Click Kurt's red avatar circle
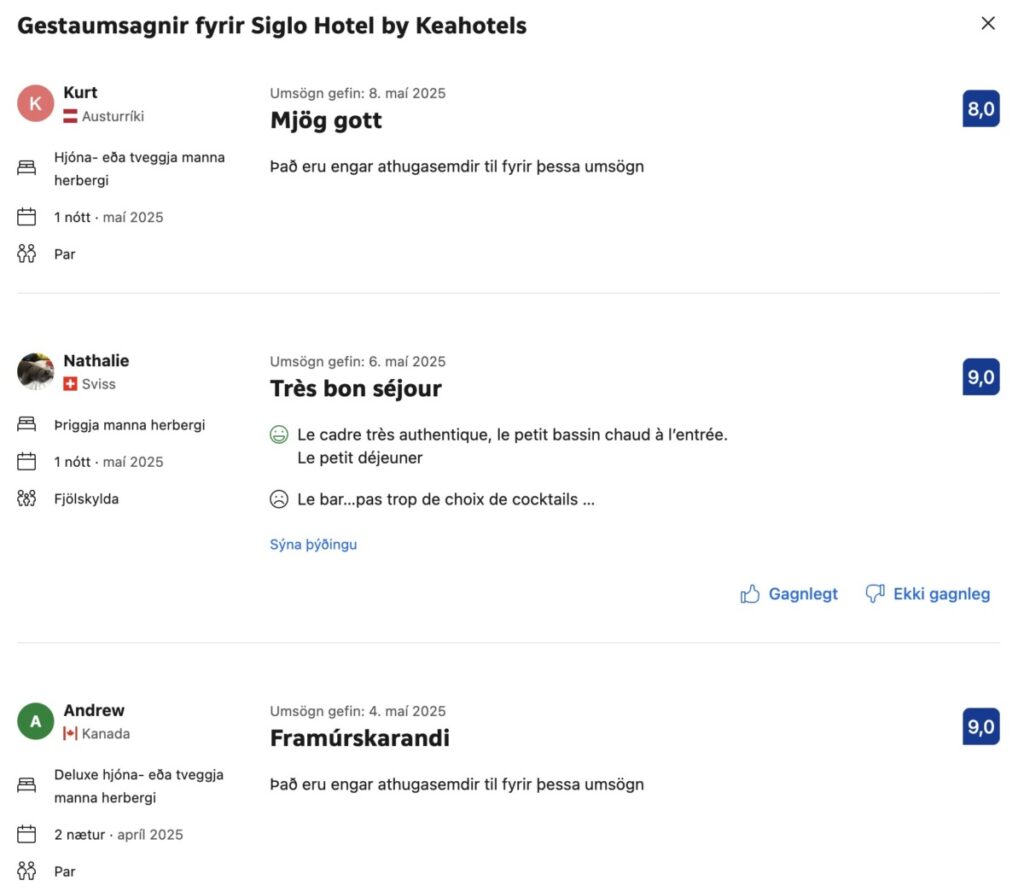This screenshot has width=1024, height=892. tap(35, 103)
